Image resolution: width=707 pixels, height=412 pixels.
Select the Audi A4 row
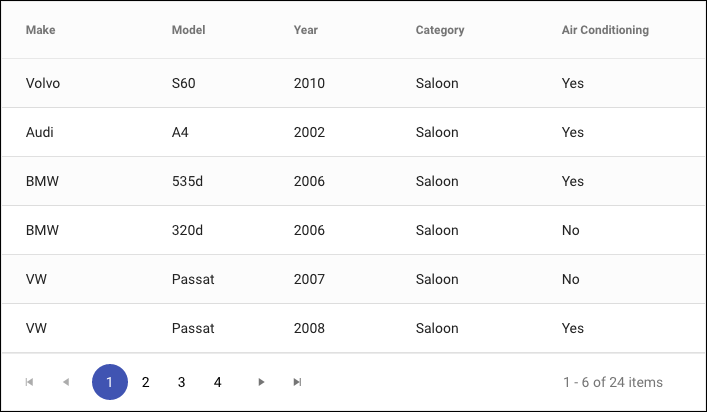click(x=354, y=132)
